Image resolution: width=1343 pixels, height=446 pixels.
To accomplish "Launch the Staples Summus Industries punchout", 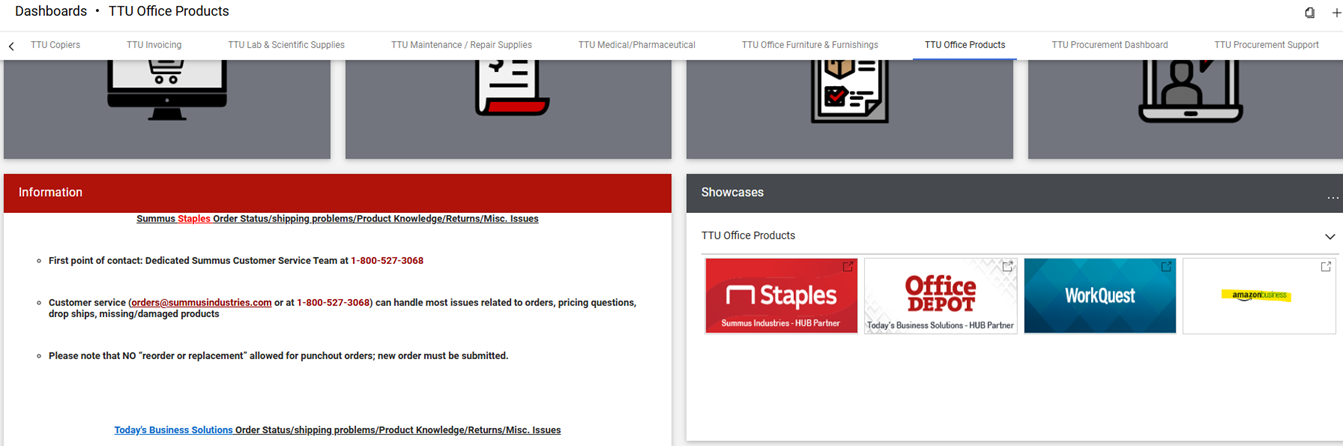I will point(781,295).
